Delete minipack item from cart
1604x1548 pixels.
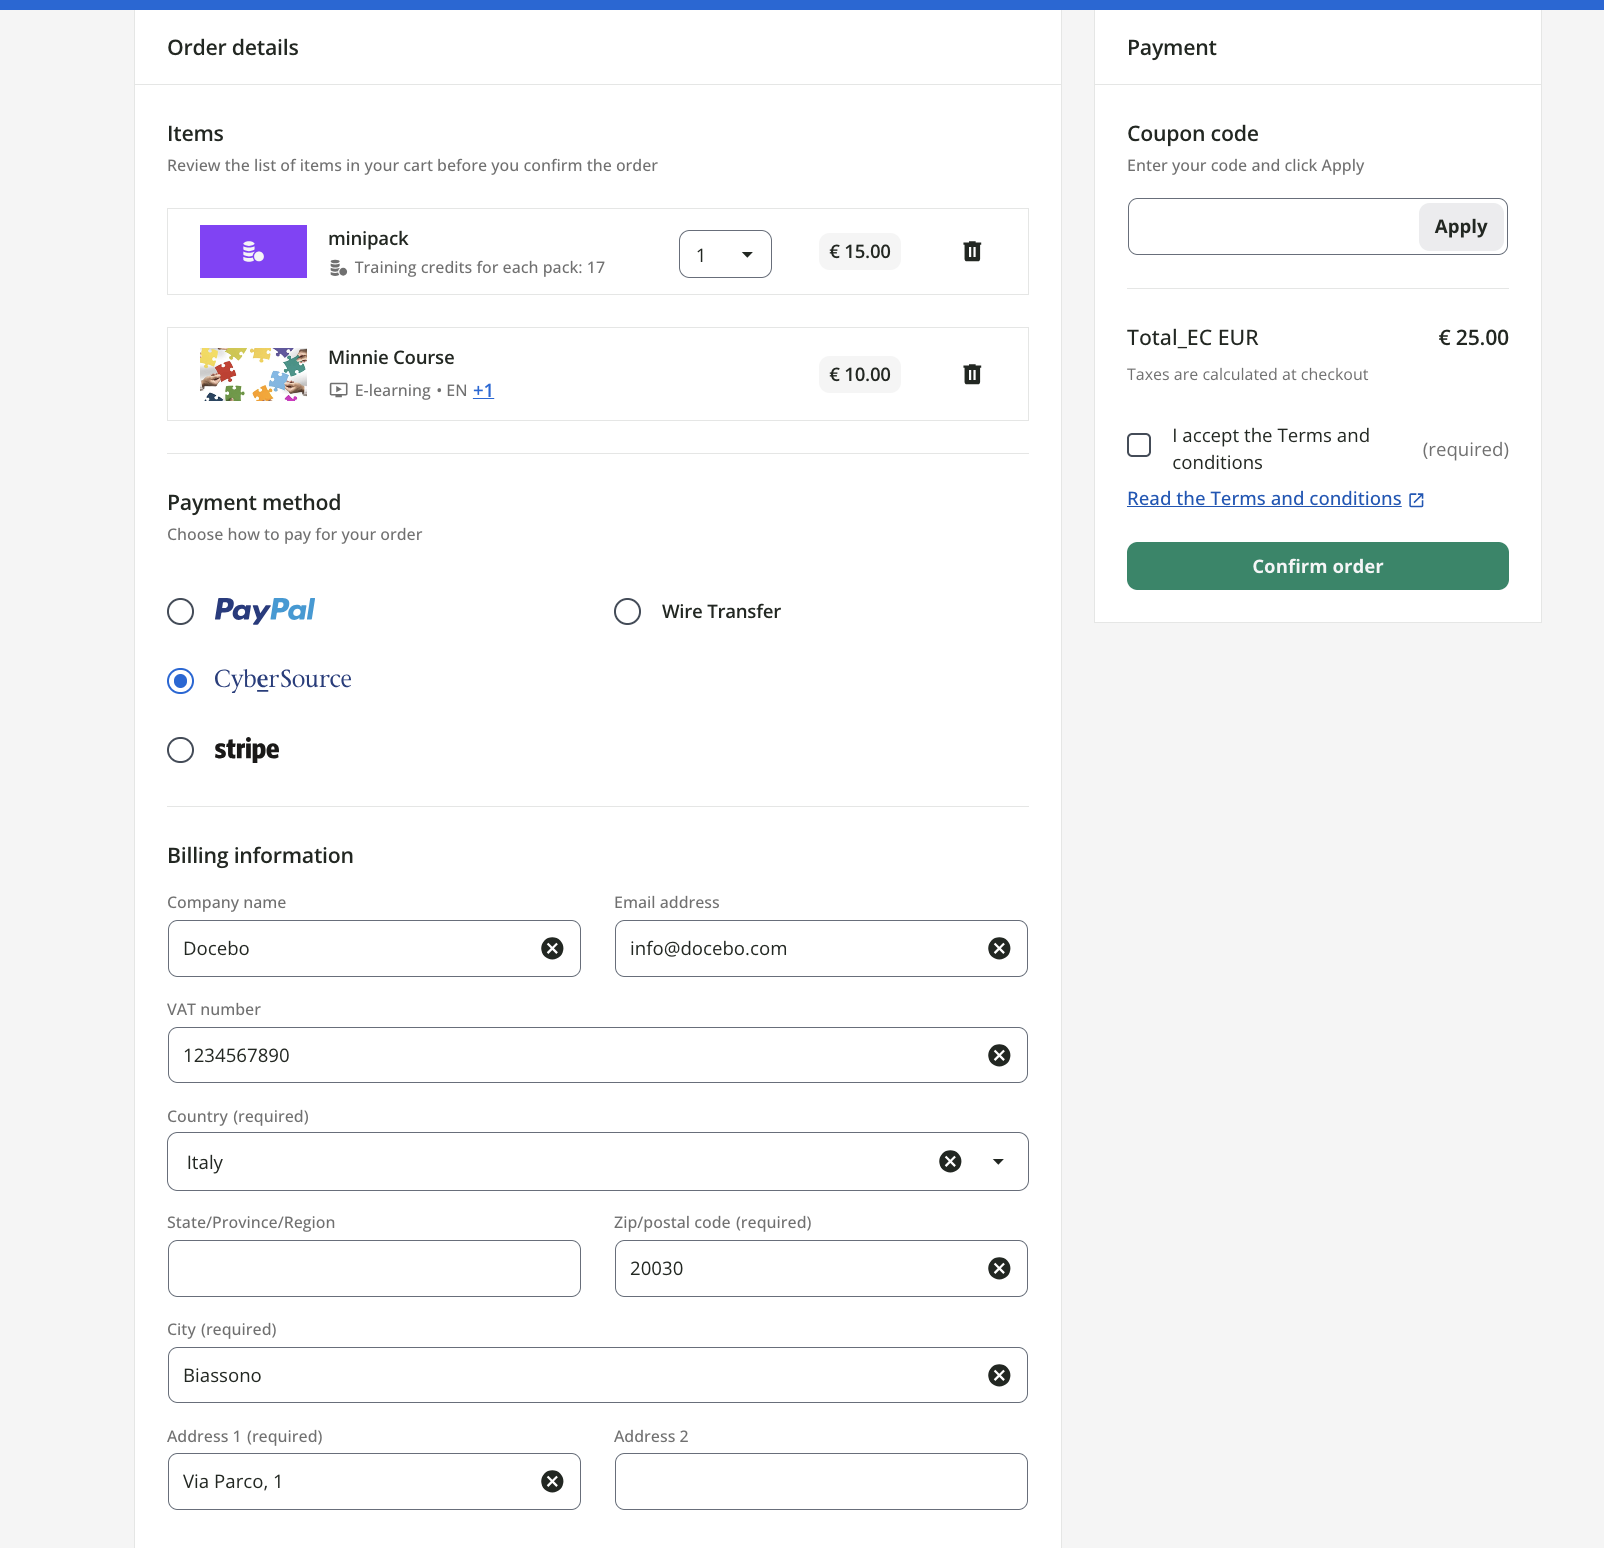pyautogui.click(x=971, y=252)
